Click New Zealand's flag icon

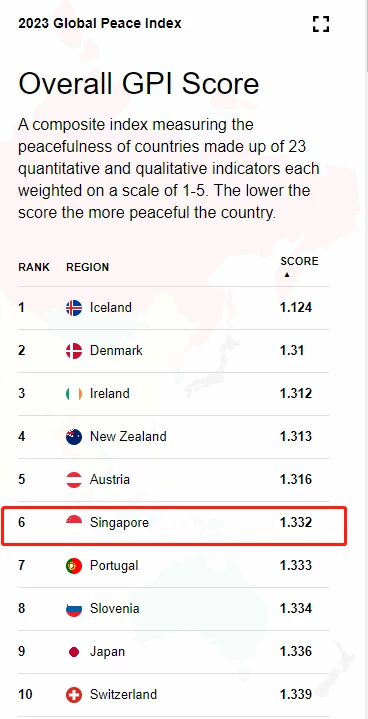click(74, 437)
